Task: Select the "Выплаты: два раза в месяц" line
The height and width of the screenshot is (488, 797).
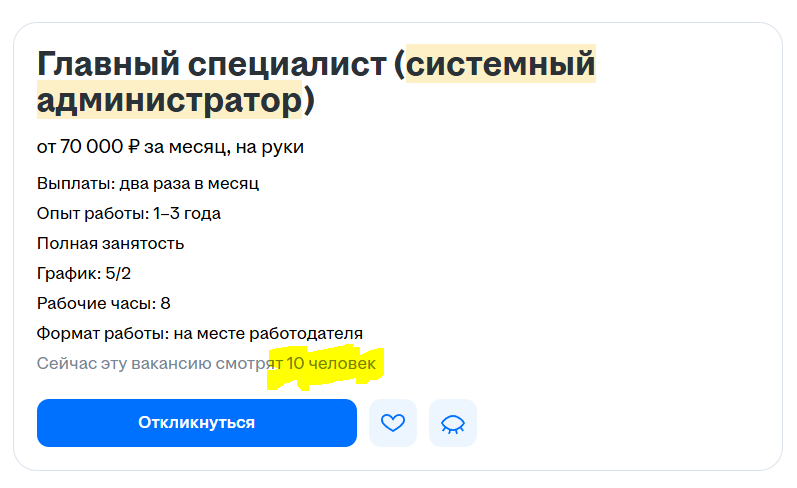Action: coord(148,184)
